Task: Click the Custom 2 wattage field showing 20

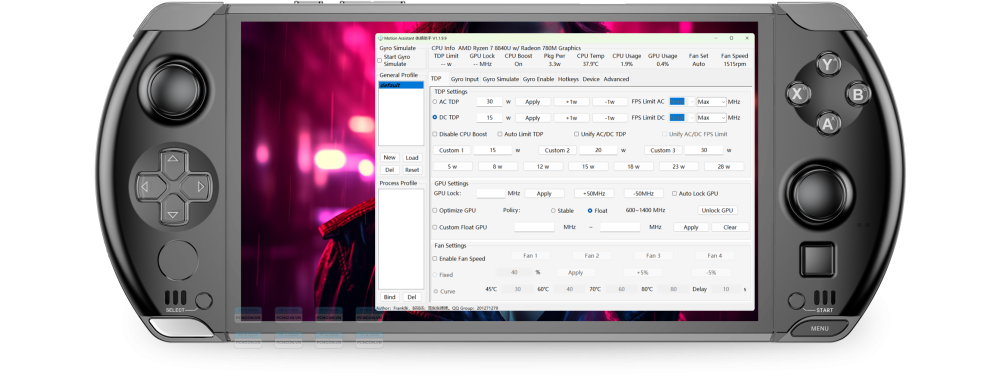Action: [x=598, y=150]
